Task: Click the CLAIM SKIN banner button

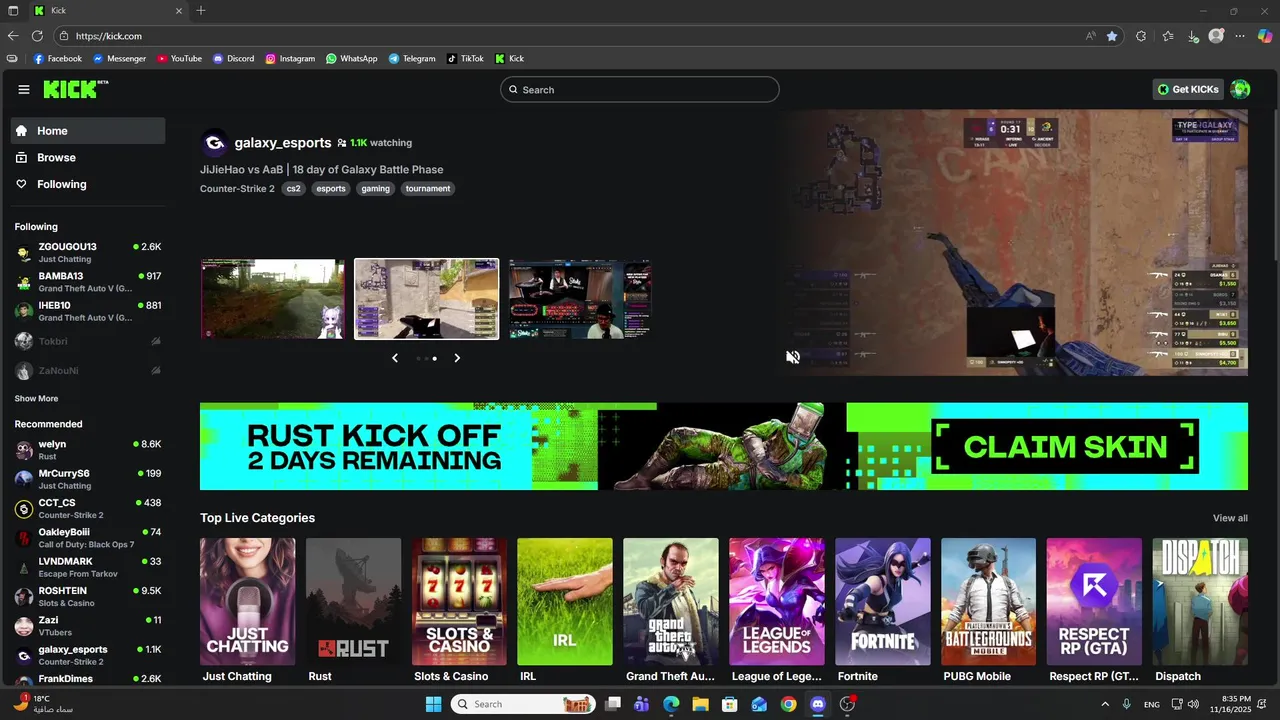Action: [x=1064, y=447]
